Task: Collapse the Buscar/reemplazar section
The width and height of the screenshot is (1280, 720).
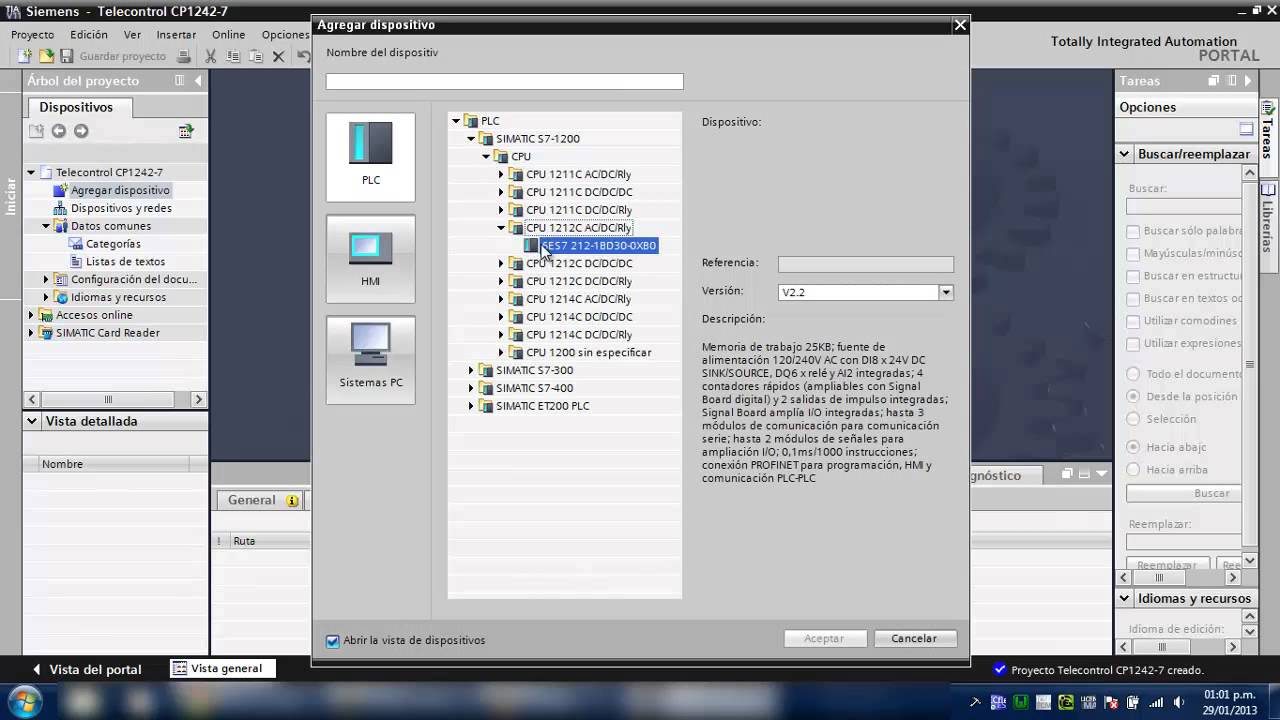Action: pyautogui.click(x=1125, y=154)
